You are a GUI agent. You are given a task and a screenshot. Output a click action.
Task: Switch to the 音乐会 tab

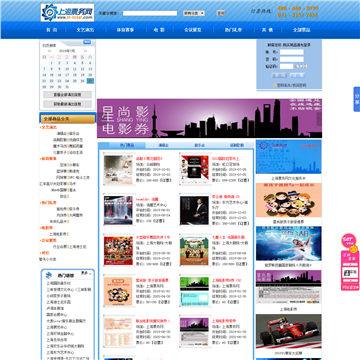point(199,145)
